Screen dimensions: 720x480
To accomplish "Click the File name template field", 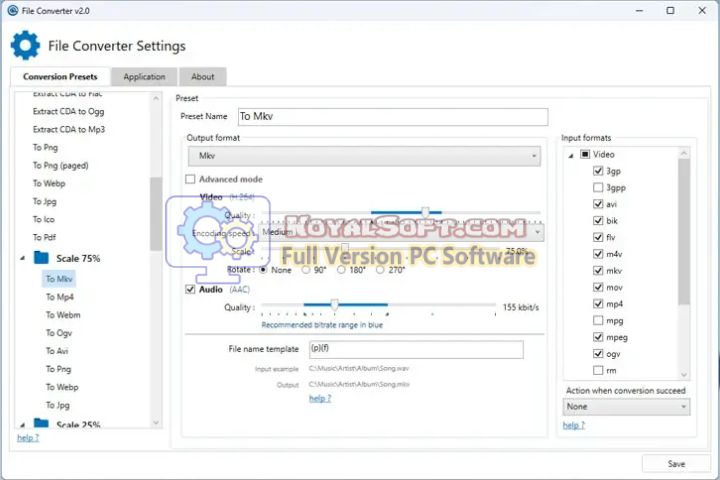I will (416, 350).
